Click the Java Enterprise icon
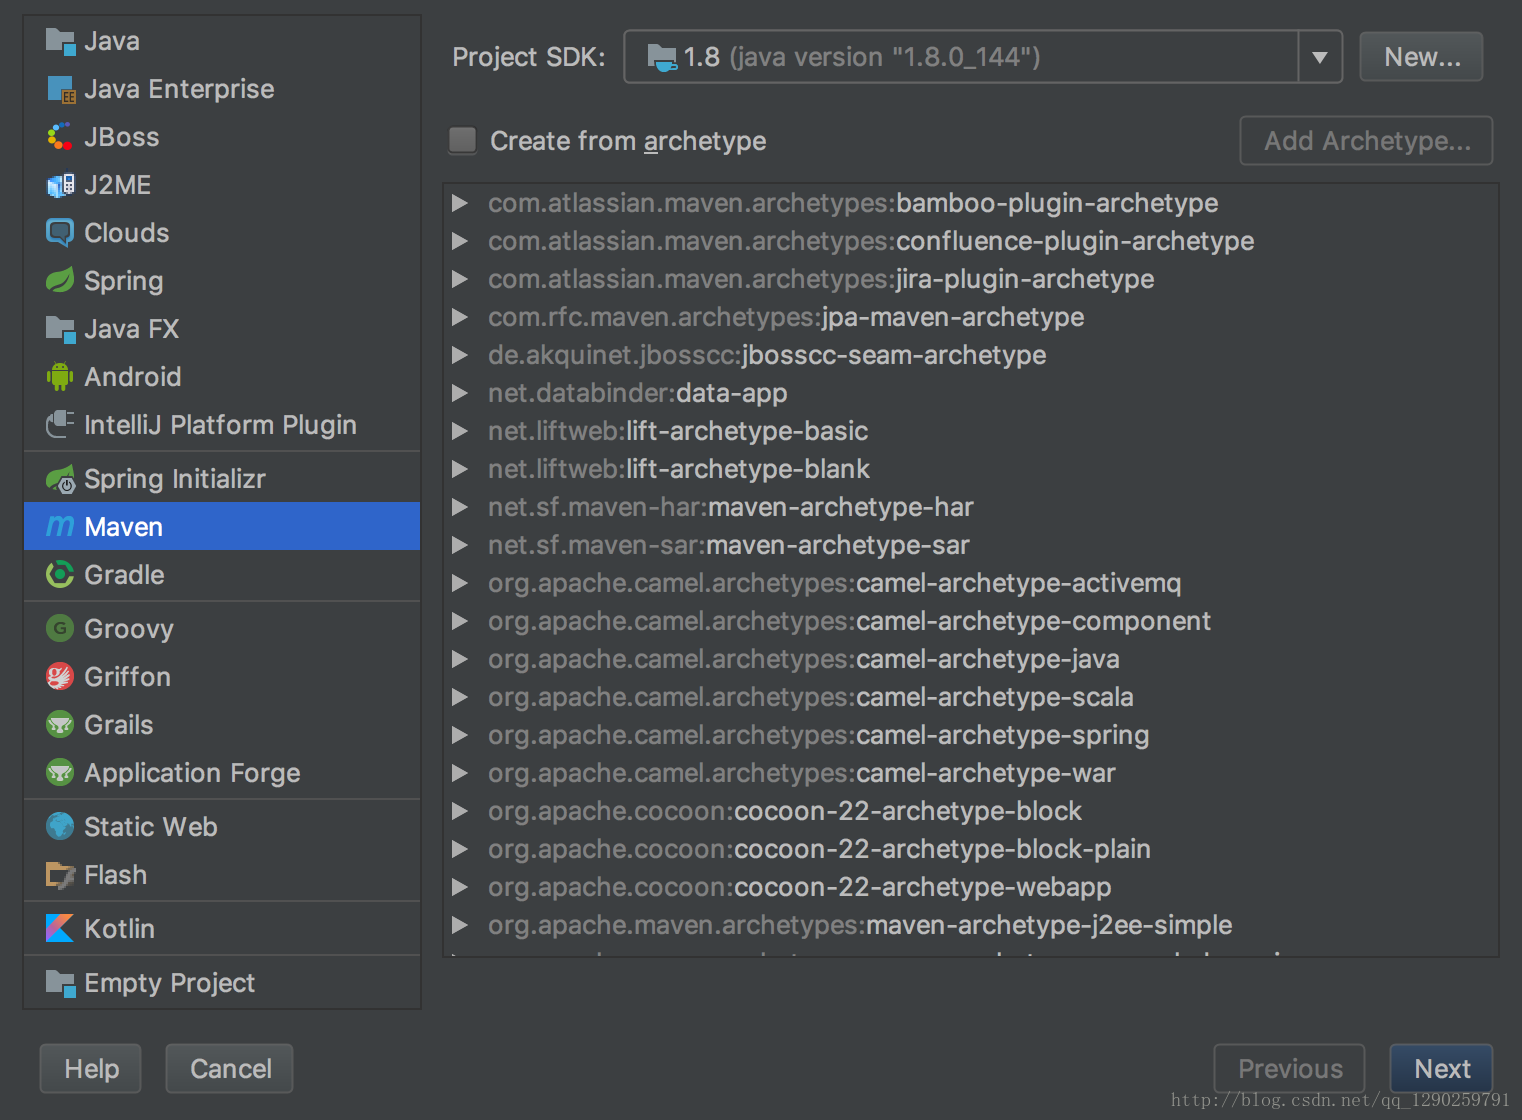1522x1120 pixels. click(60, 89)
